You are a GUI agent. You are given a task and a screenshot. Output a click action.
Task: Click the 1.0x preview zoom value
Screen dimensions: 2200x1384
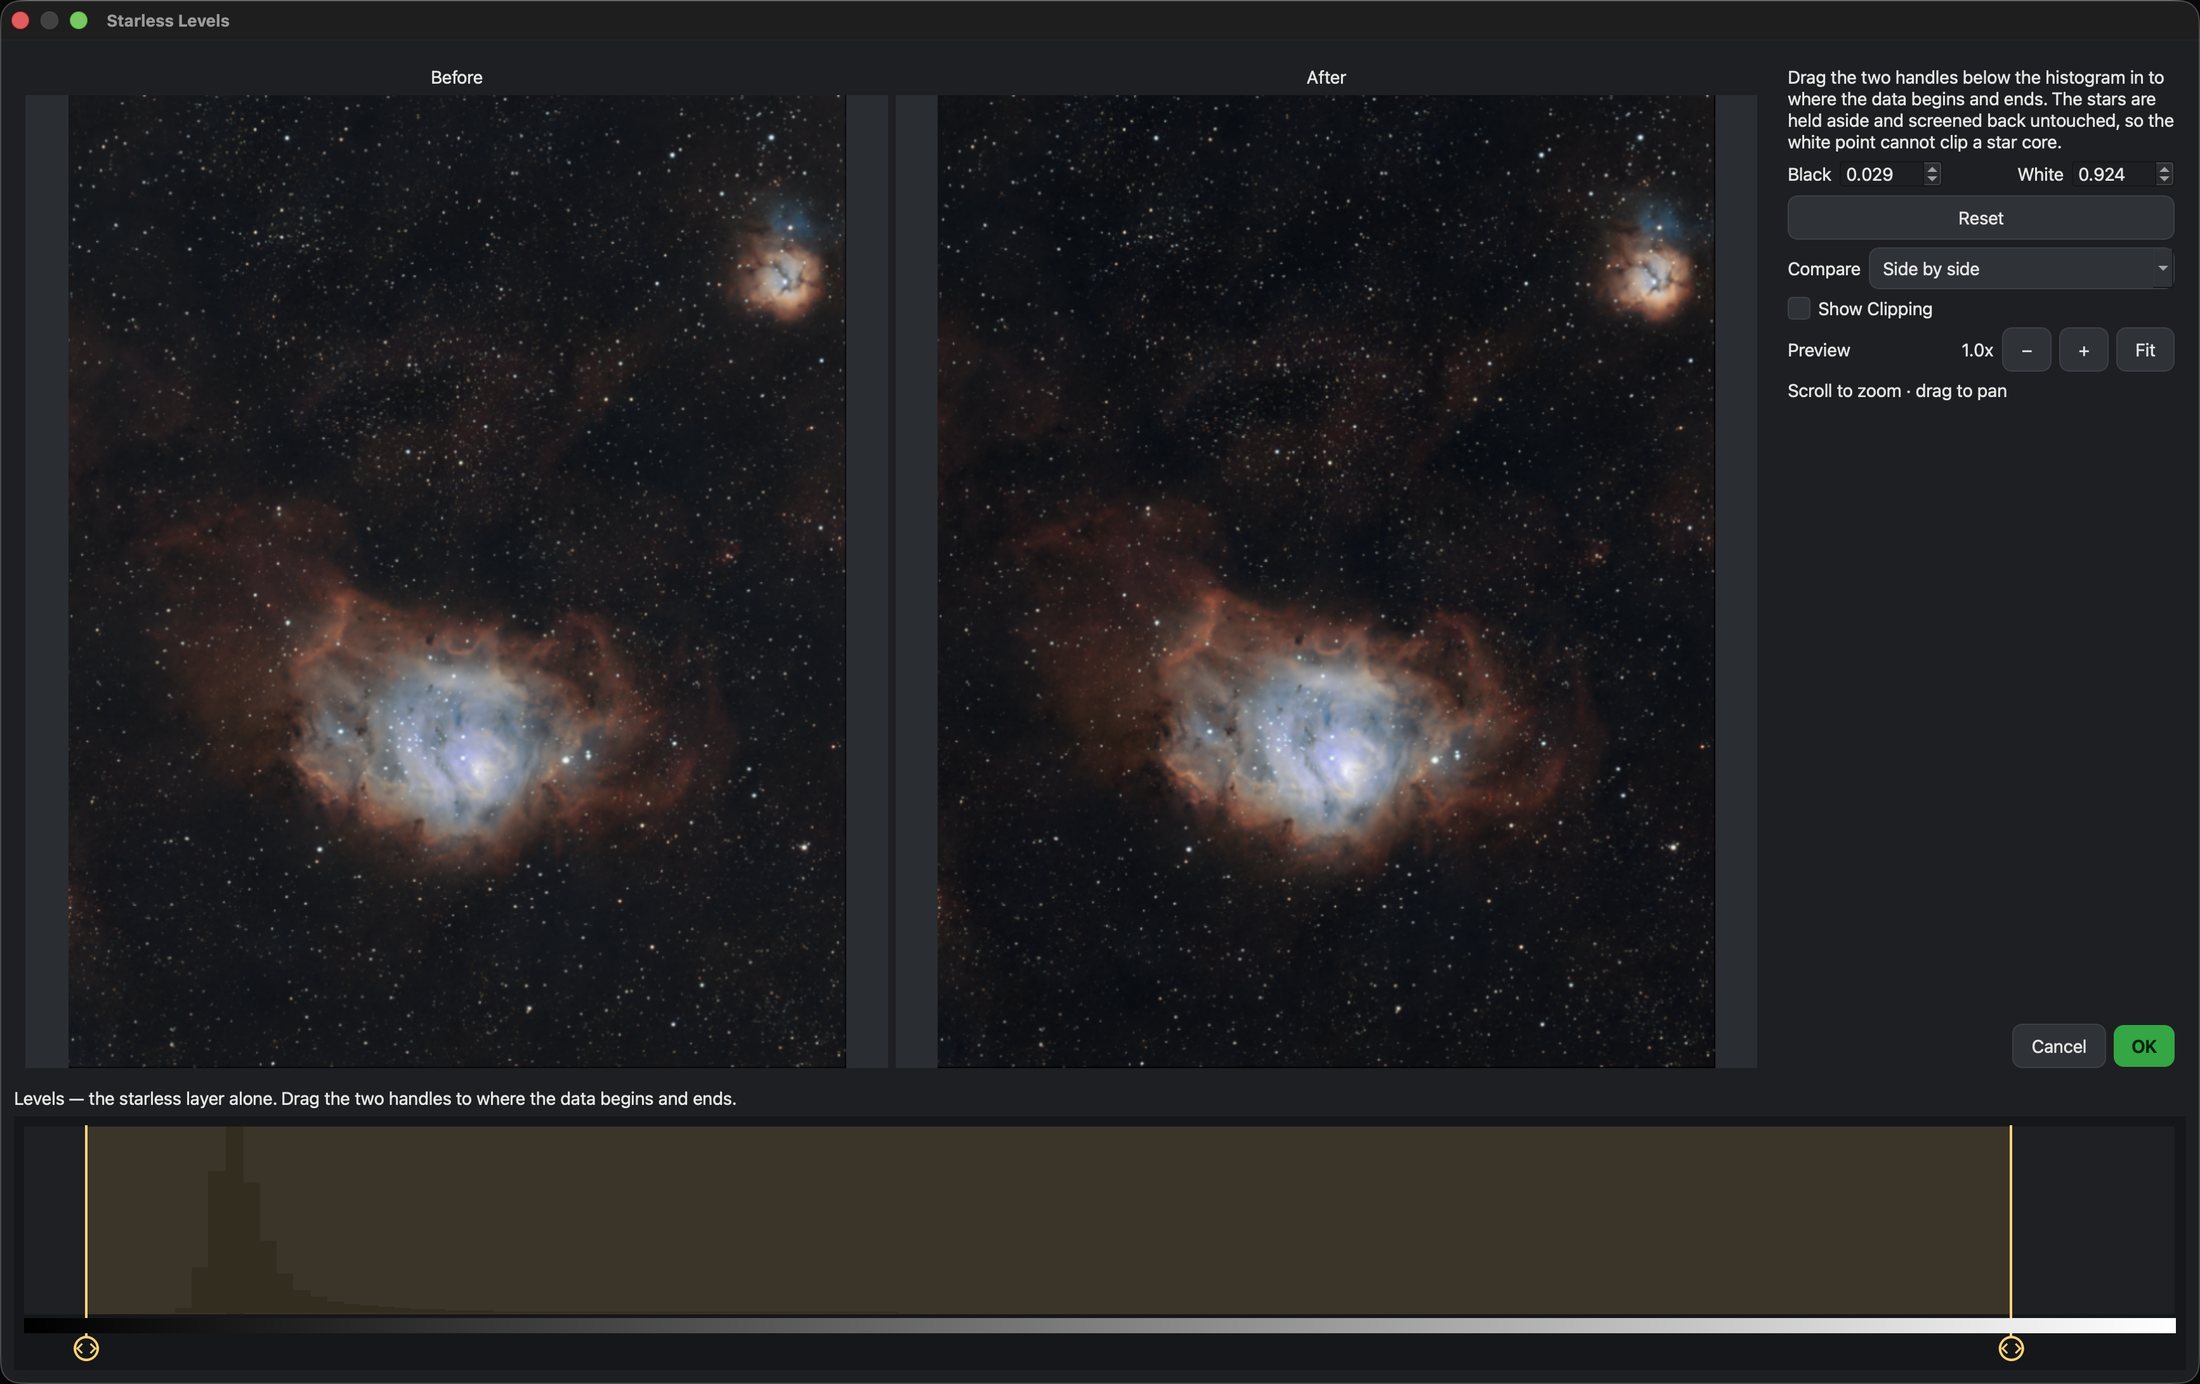tap(1976, 350)
